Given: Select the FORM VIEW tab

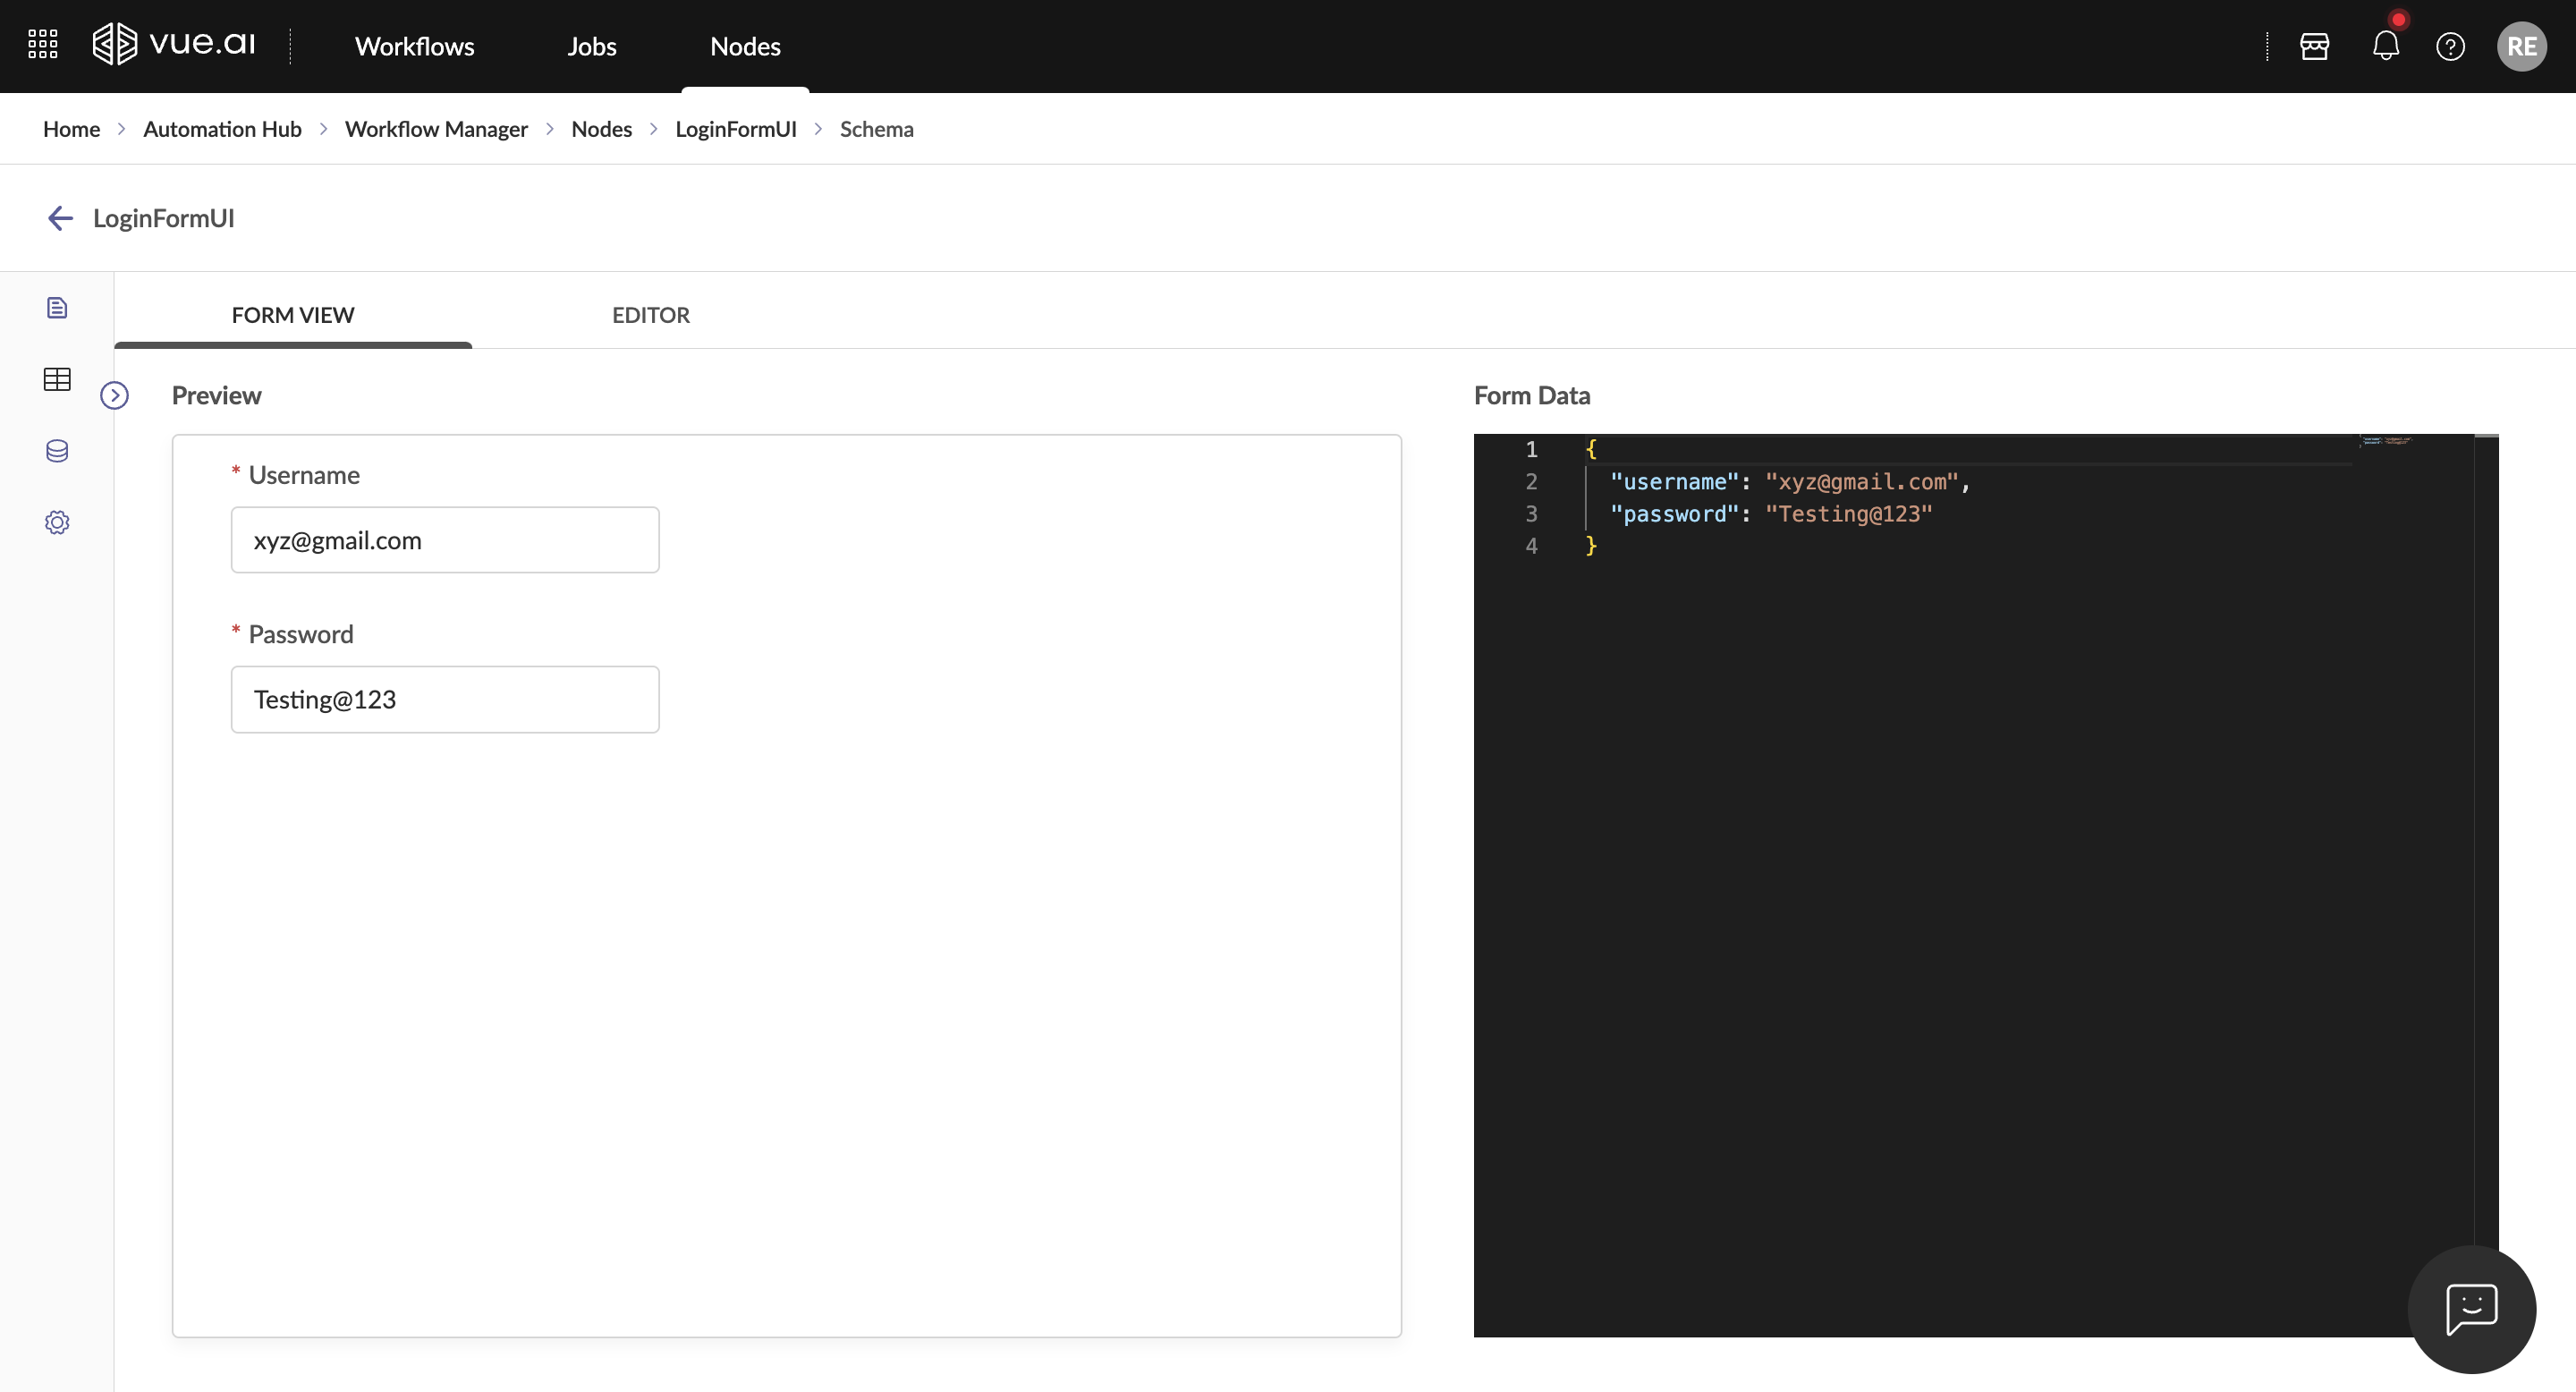Looking at the screenshot, I should pyautogui.click(x=292, y=315).
